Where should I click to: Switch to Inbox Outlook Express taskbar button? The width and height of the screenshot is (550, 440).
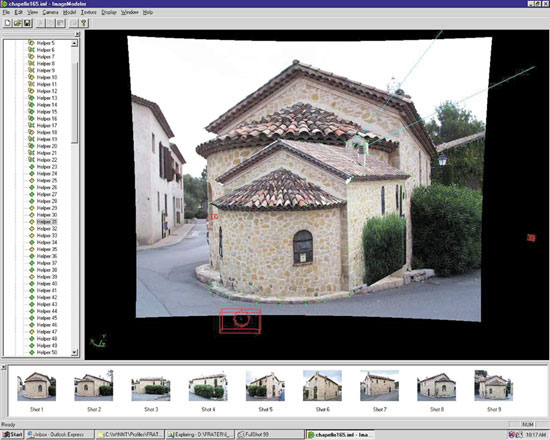point(60,435)
